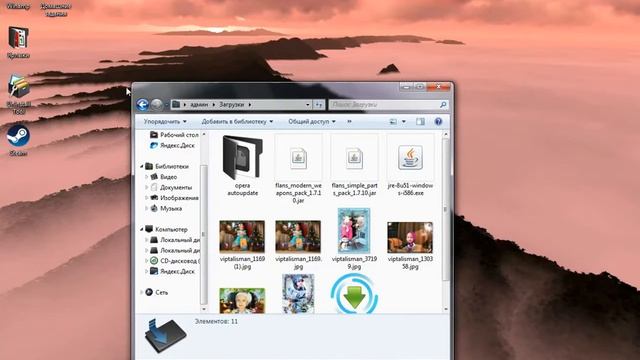Open Explorer help with the blue question mark
Viewport: 640px width, 360px height.
coord(438,121)
